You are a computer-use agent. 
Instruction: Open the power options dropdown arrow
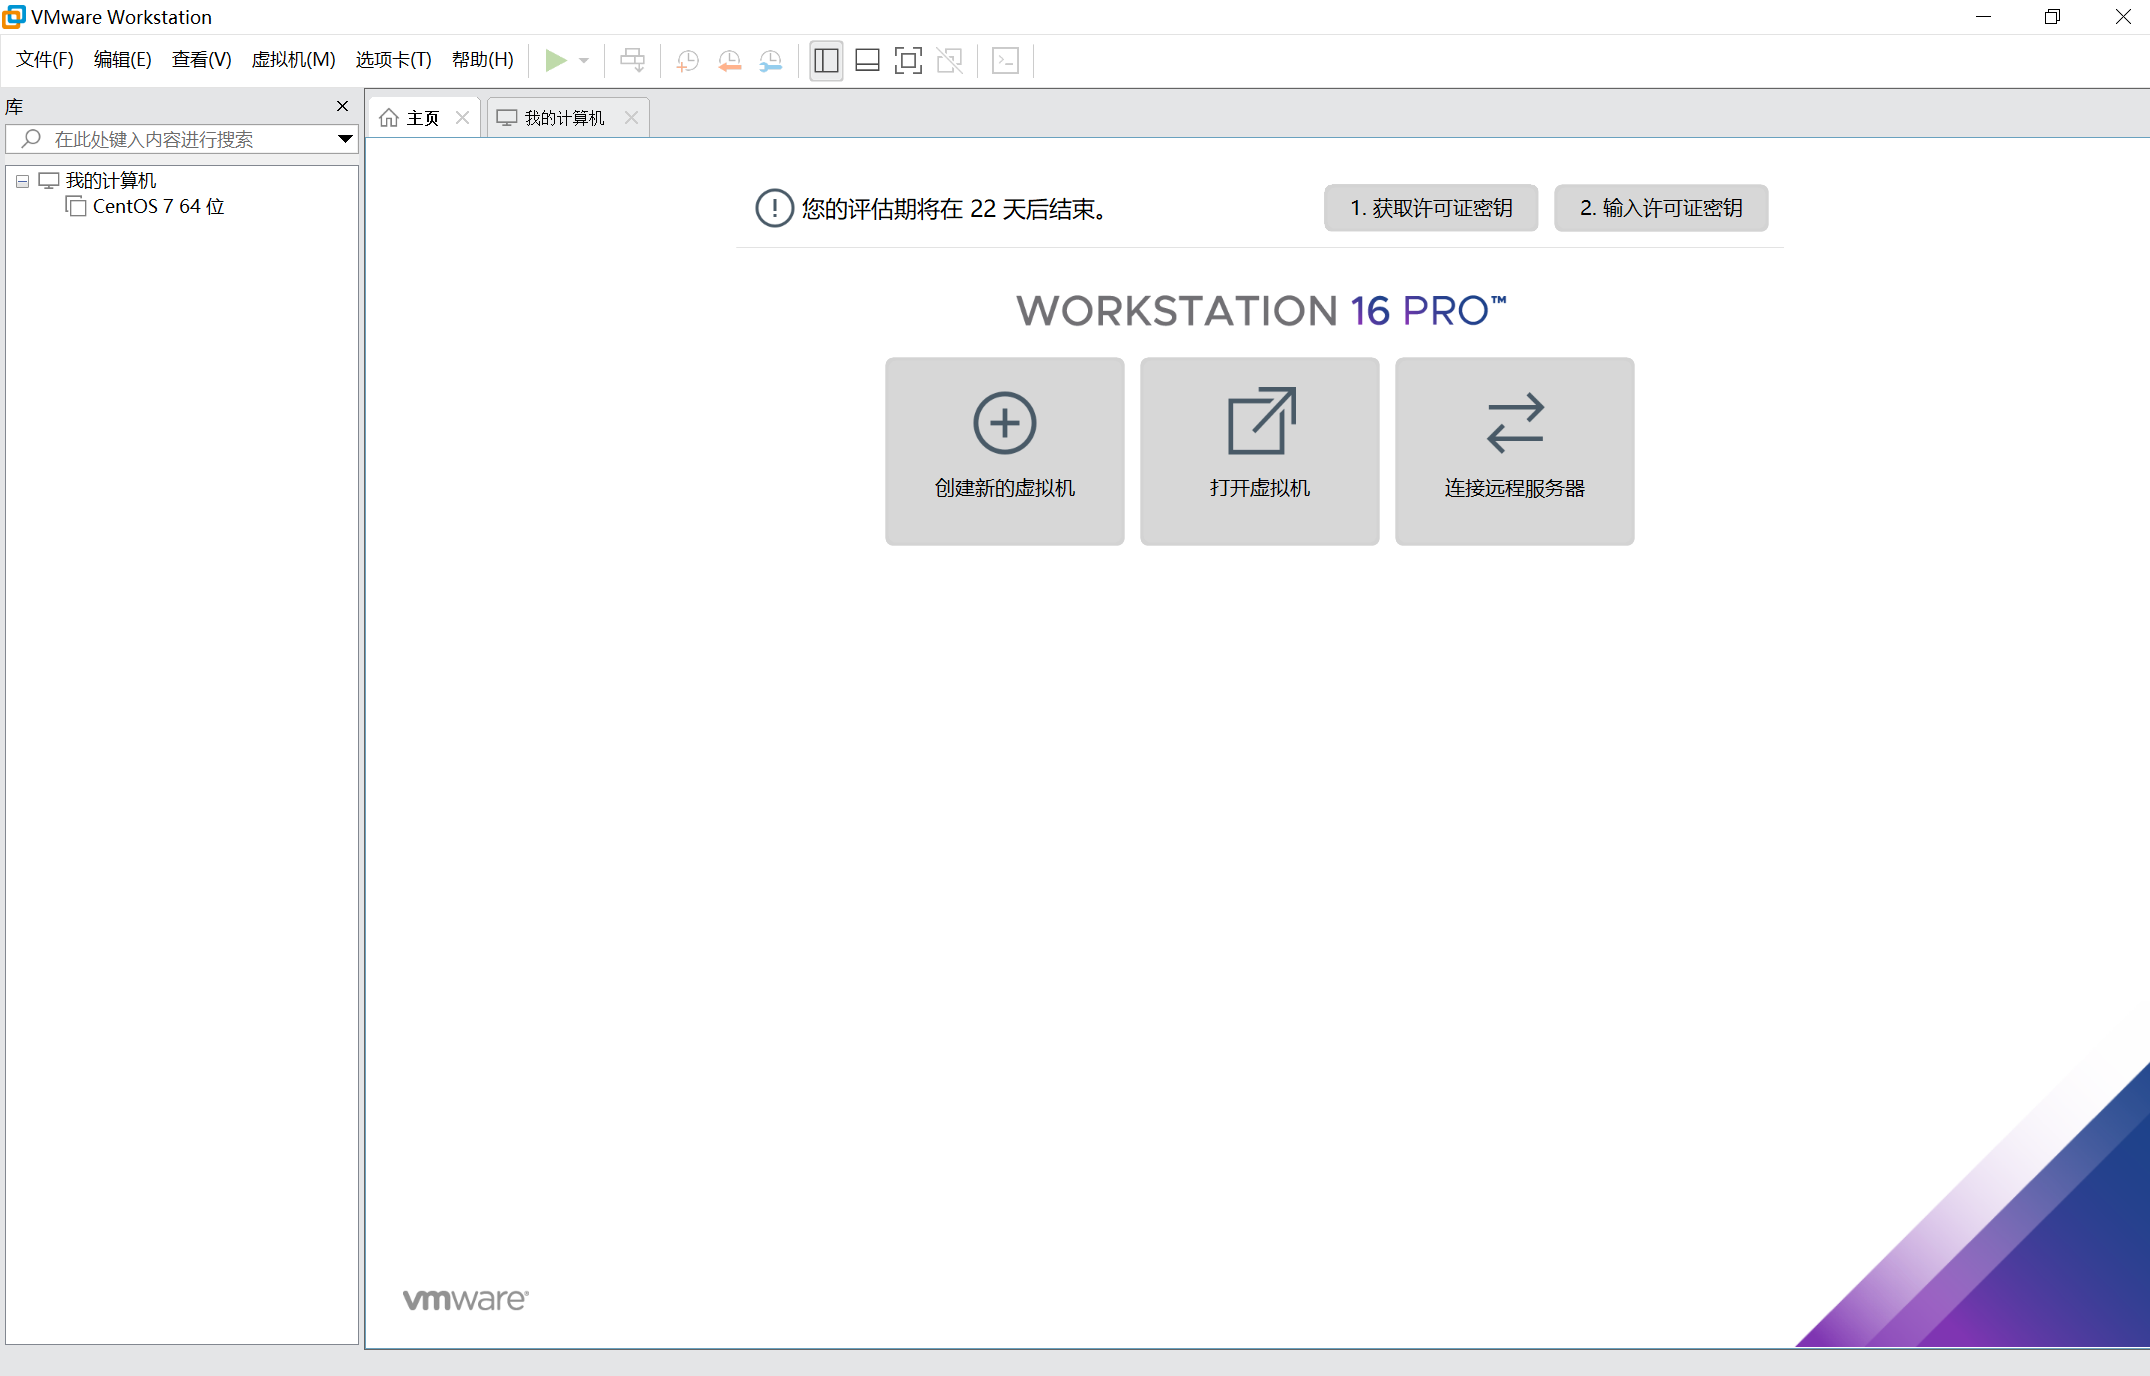point(584,61)
